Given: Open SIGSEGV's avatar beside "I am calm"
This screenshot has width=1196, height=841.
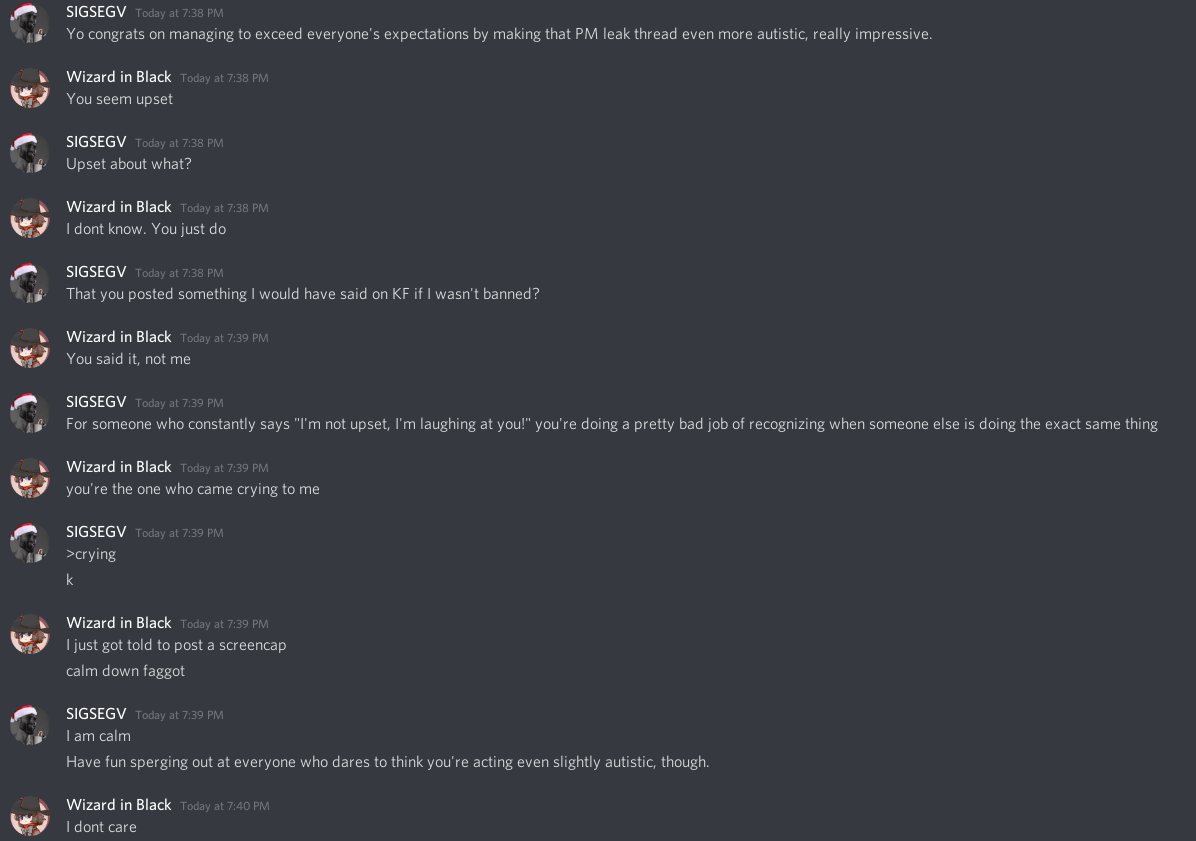Looking at the screenshot, I should 30,725.
